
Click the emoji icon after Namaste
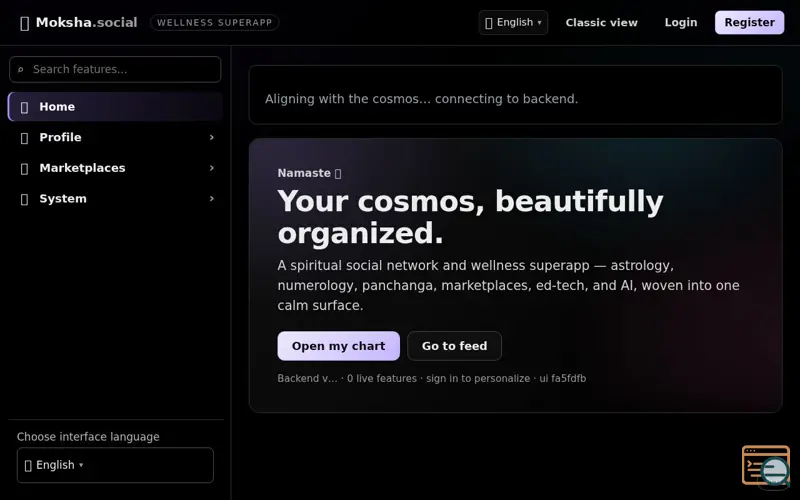(338, 173)
